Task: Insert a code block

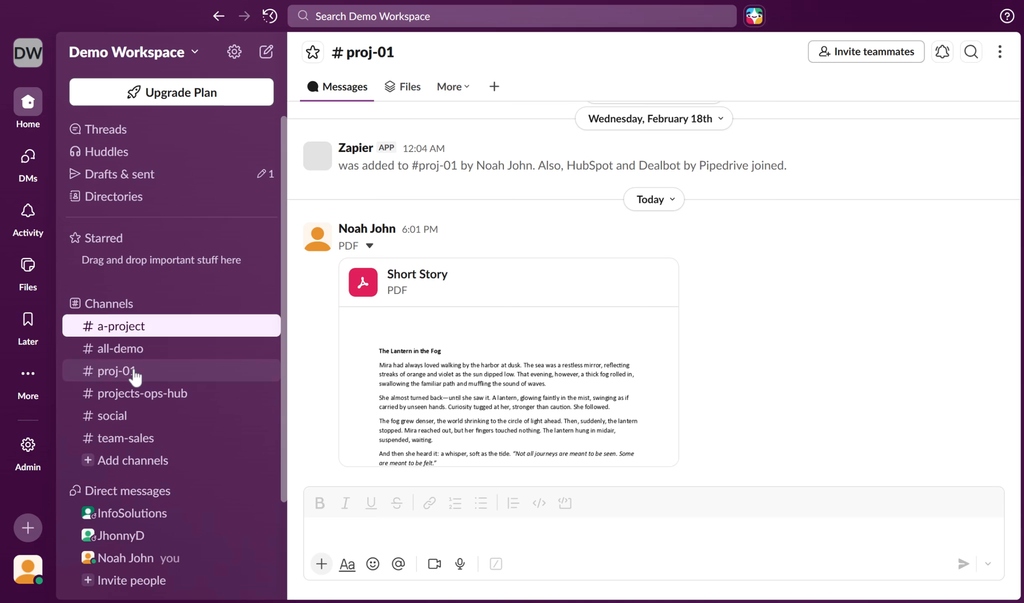Action: point(564,503)
